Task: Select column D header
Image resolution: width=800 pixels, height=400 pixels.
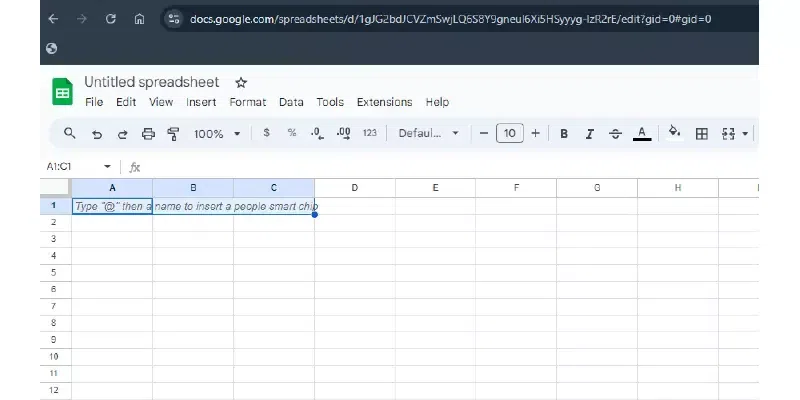Action: (x=355, y=188)
